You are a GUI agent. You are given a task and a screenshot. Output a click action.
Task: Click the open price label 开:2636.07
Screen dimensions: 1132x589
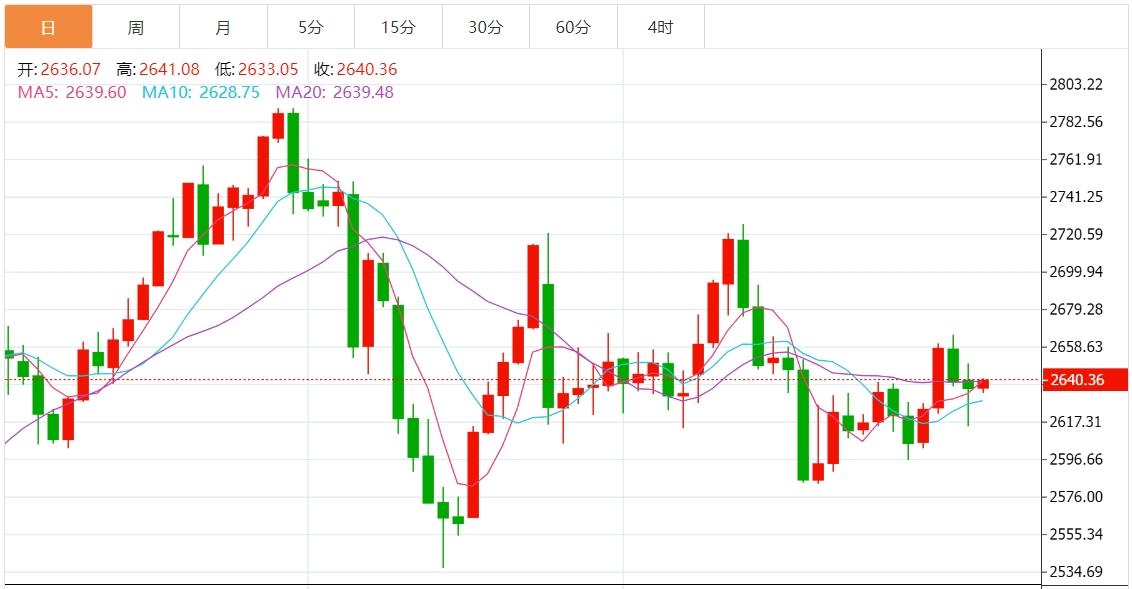pyautogui.click(x=60, y=69)
